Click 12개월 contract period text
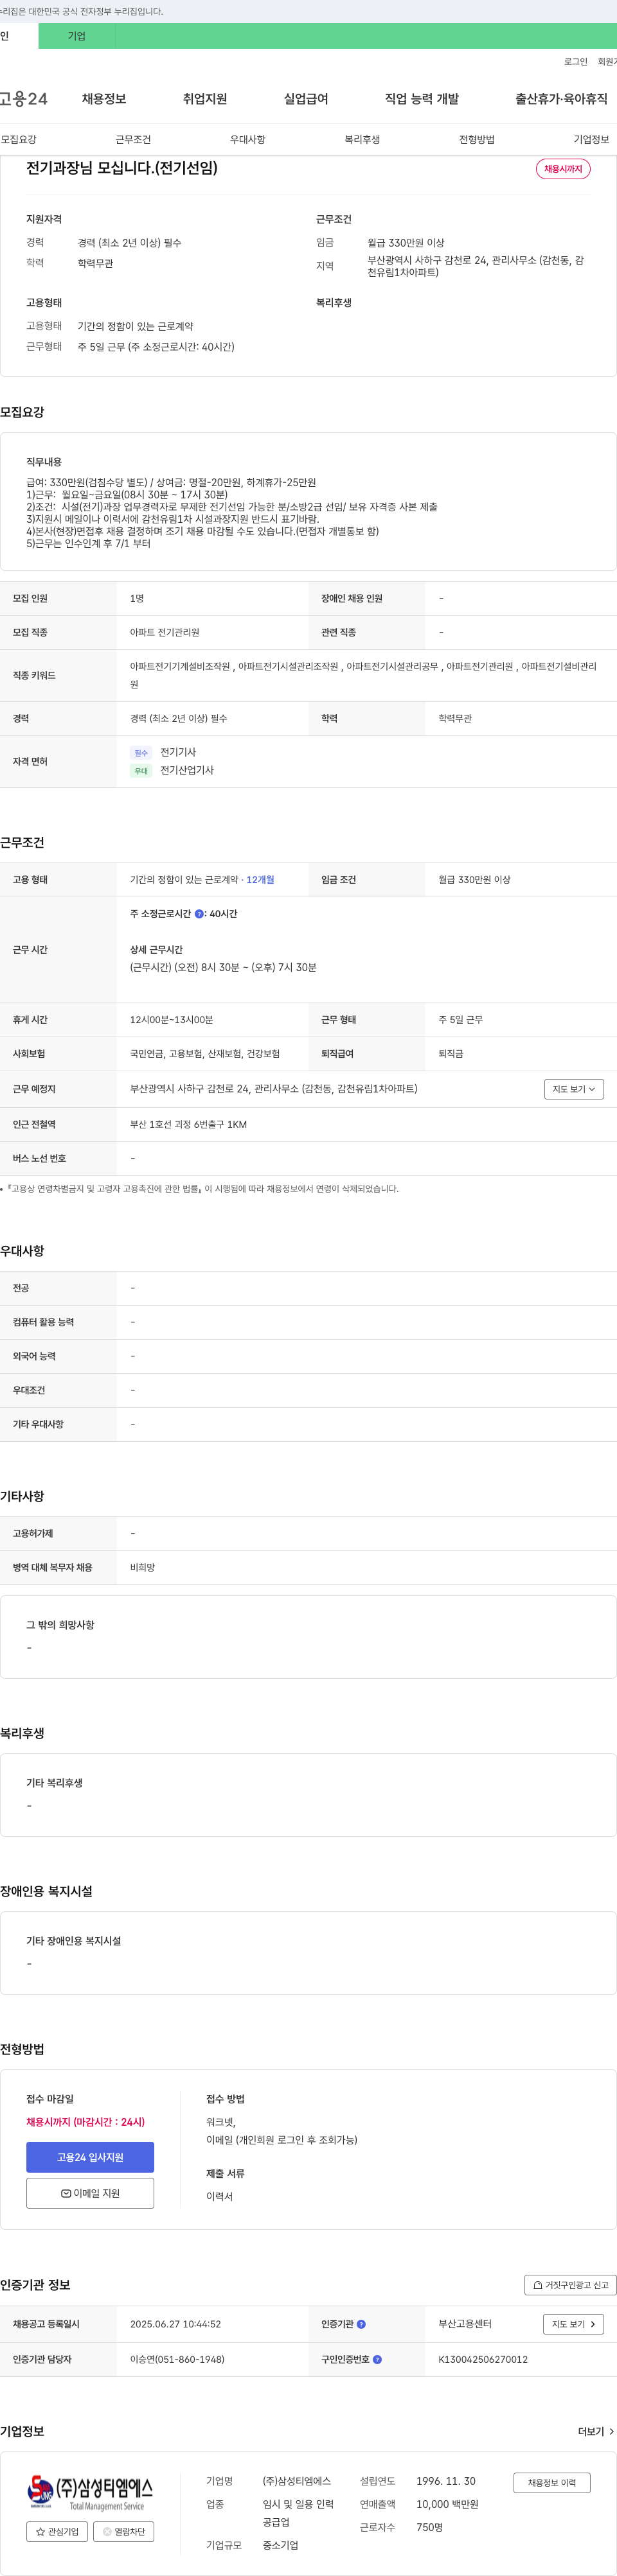Viewport: 617px width, 2576px height. (x=260, y=880)
